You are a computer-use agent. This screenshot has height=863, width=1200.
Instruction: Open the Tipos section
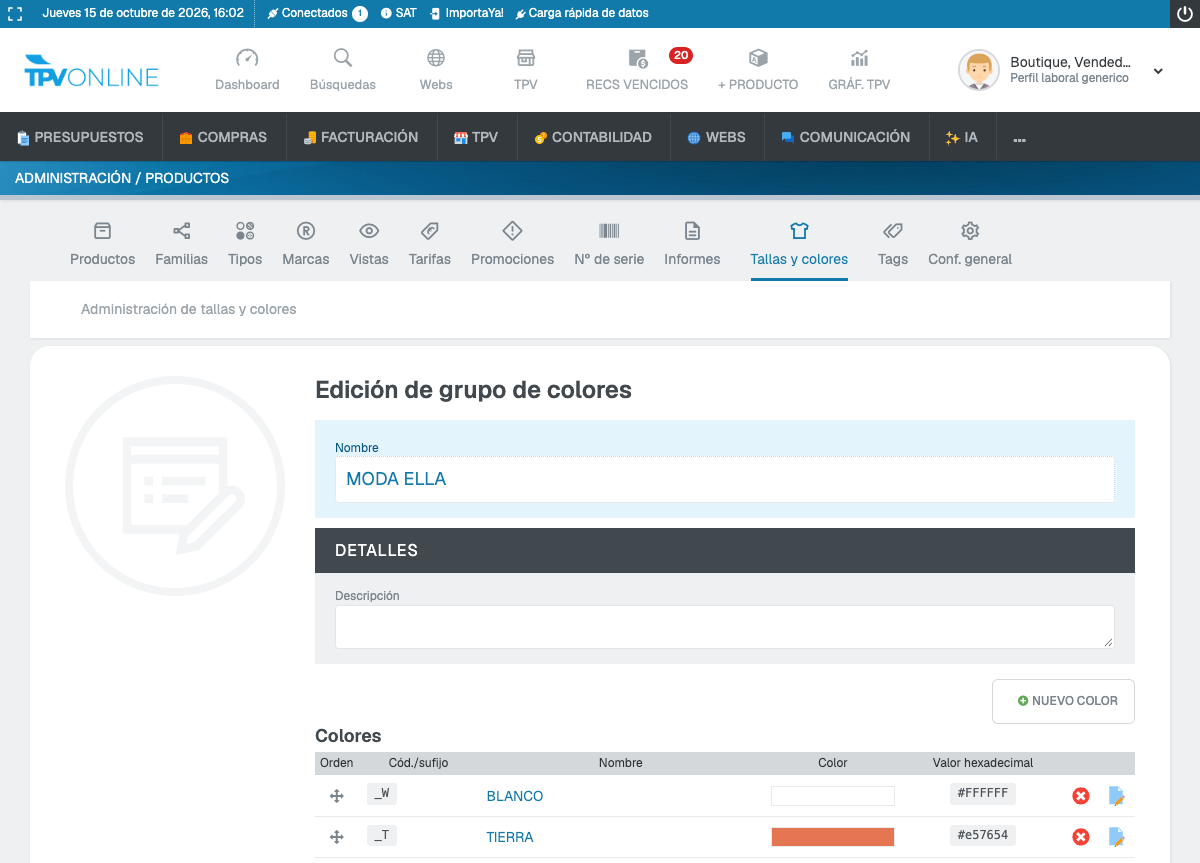click(245, 245)
